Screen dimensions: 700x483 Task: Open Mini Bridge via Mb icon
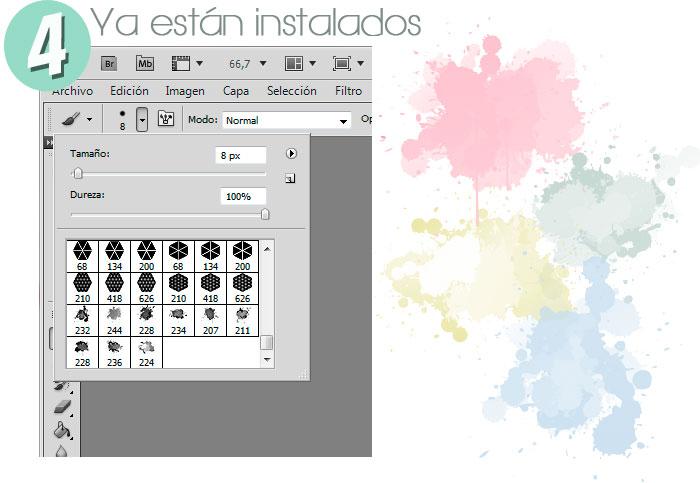[145, 62]
